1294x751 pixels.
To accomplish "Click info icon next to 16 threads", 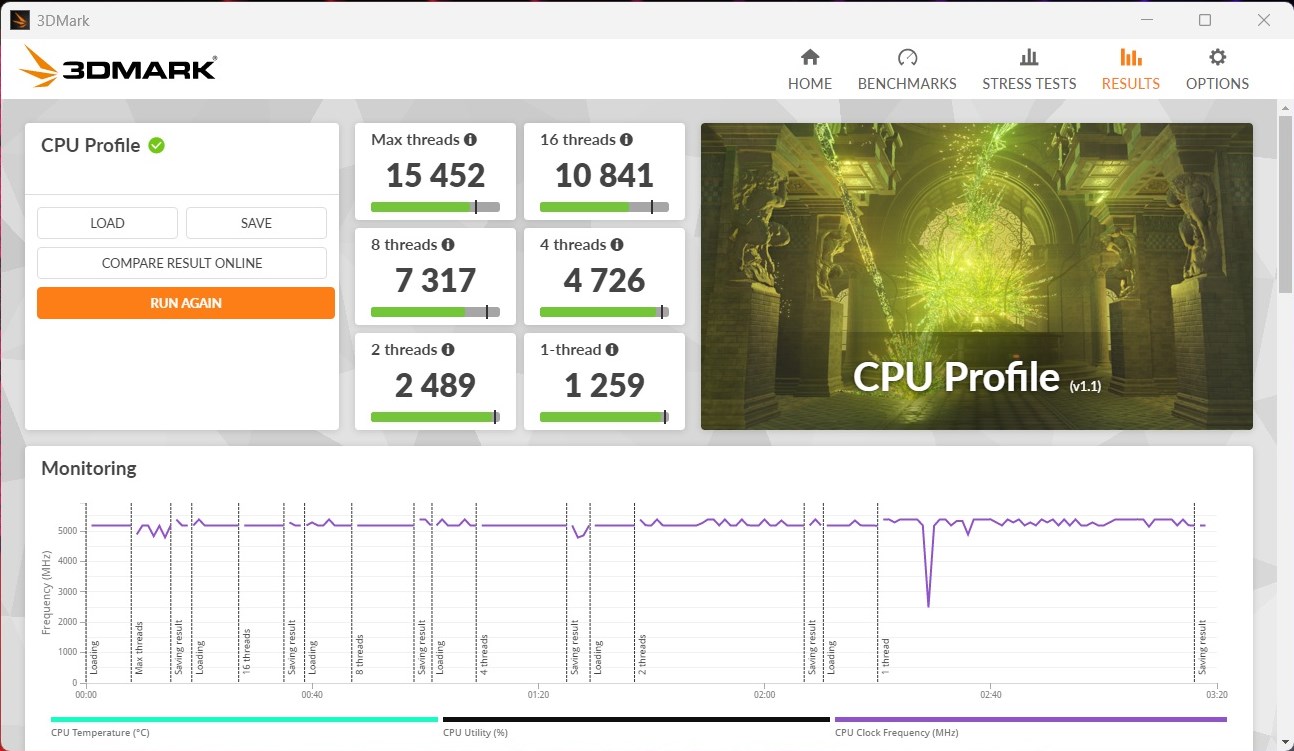I will tap(626, 140).
